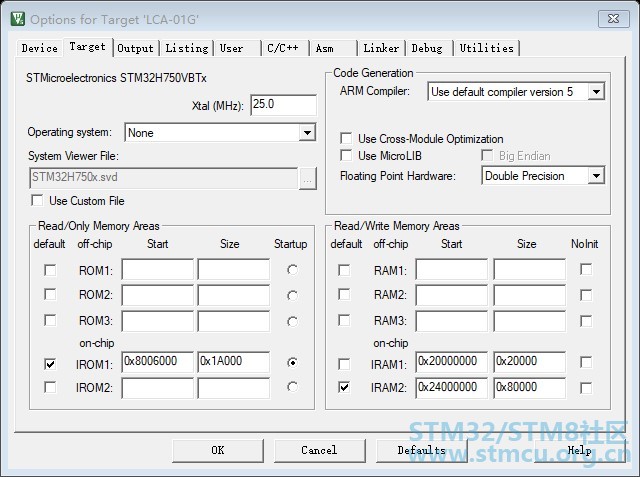This screenshot has width=640, height=477.
Task: Check the ROM2 default checkbox
Action: [50, 294]
